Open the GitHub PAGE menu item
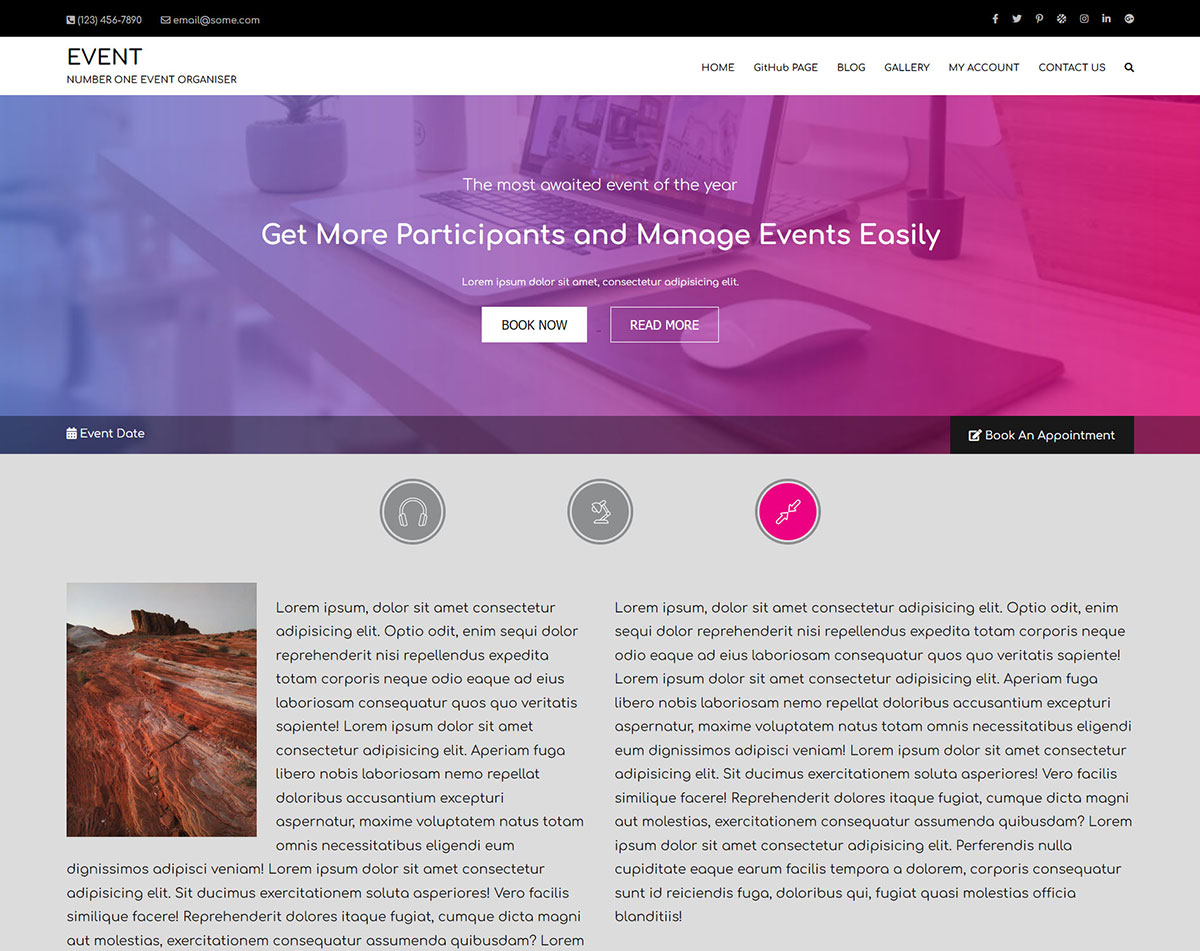Screen dimensions: 1200x951 point(786,67)
